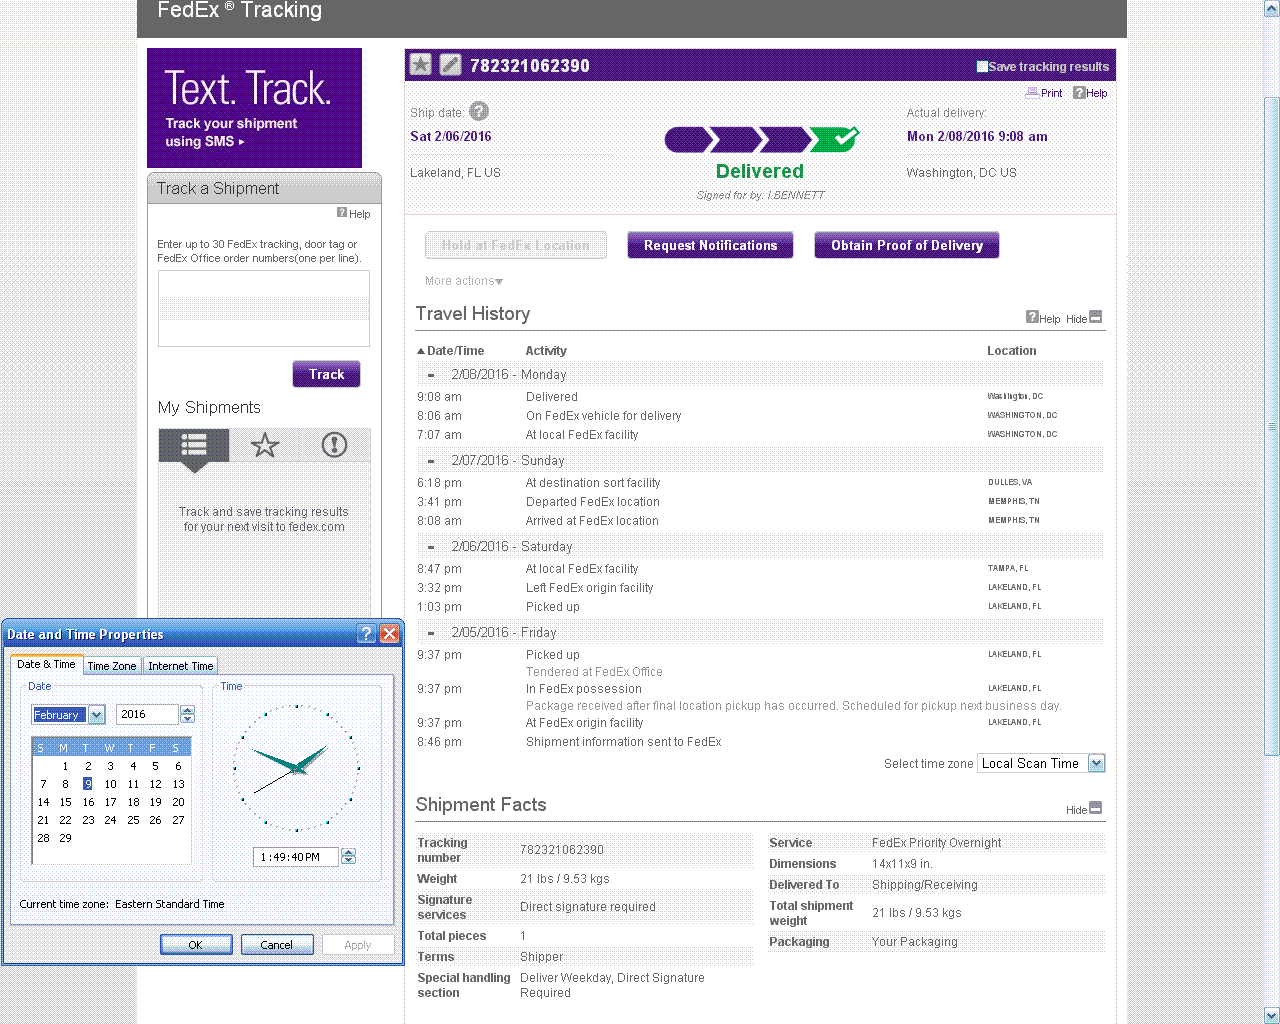Viewport: 1280px width, 1024px height.
Task: Click the pencil edit icon beside tracking number
Action: (451, 65)
